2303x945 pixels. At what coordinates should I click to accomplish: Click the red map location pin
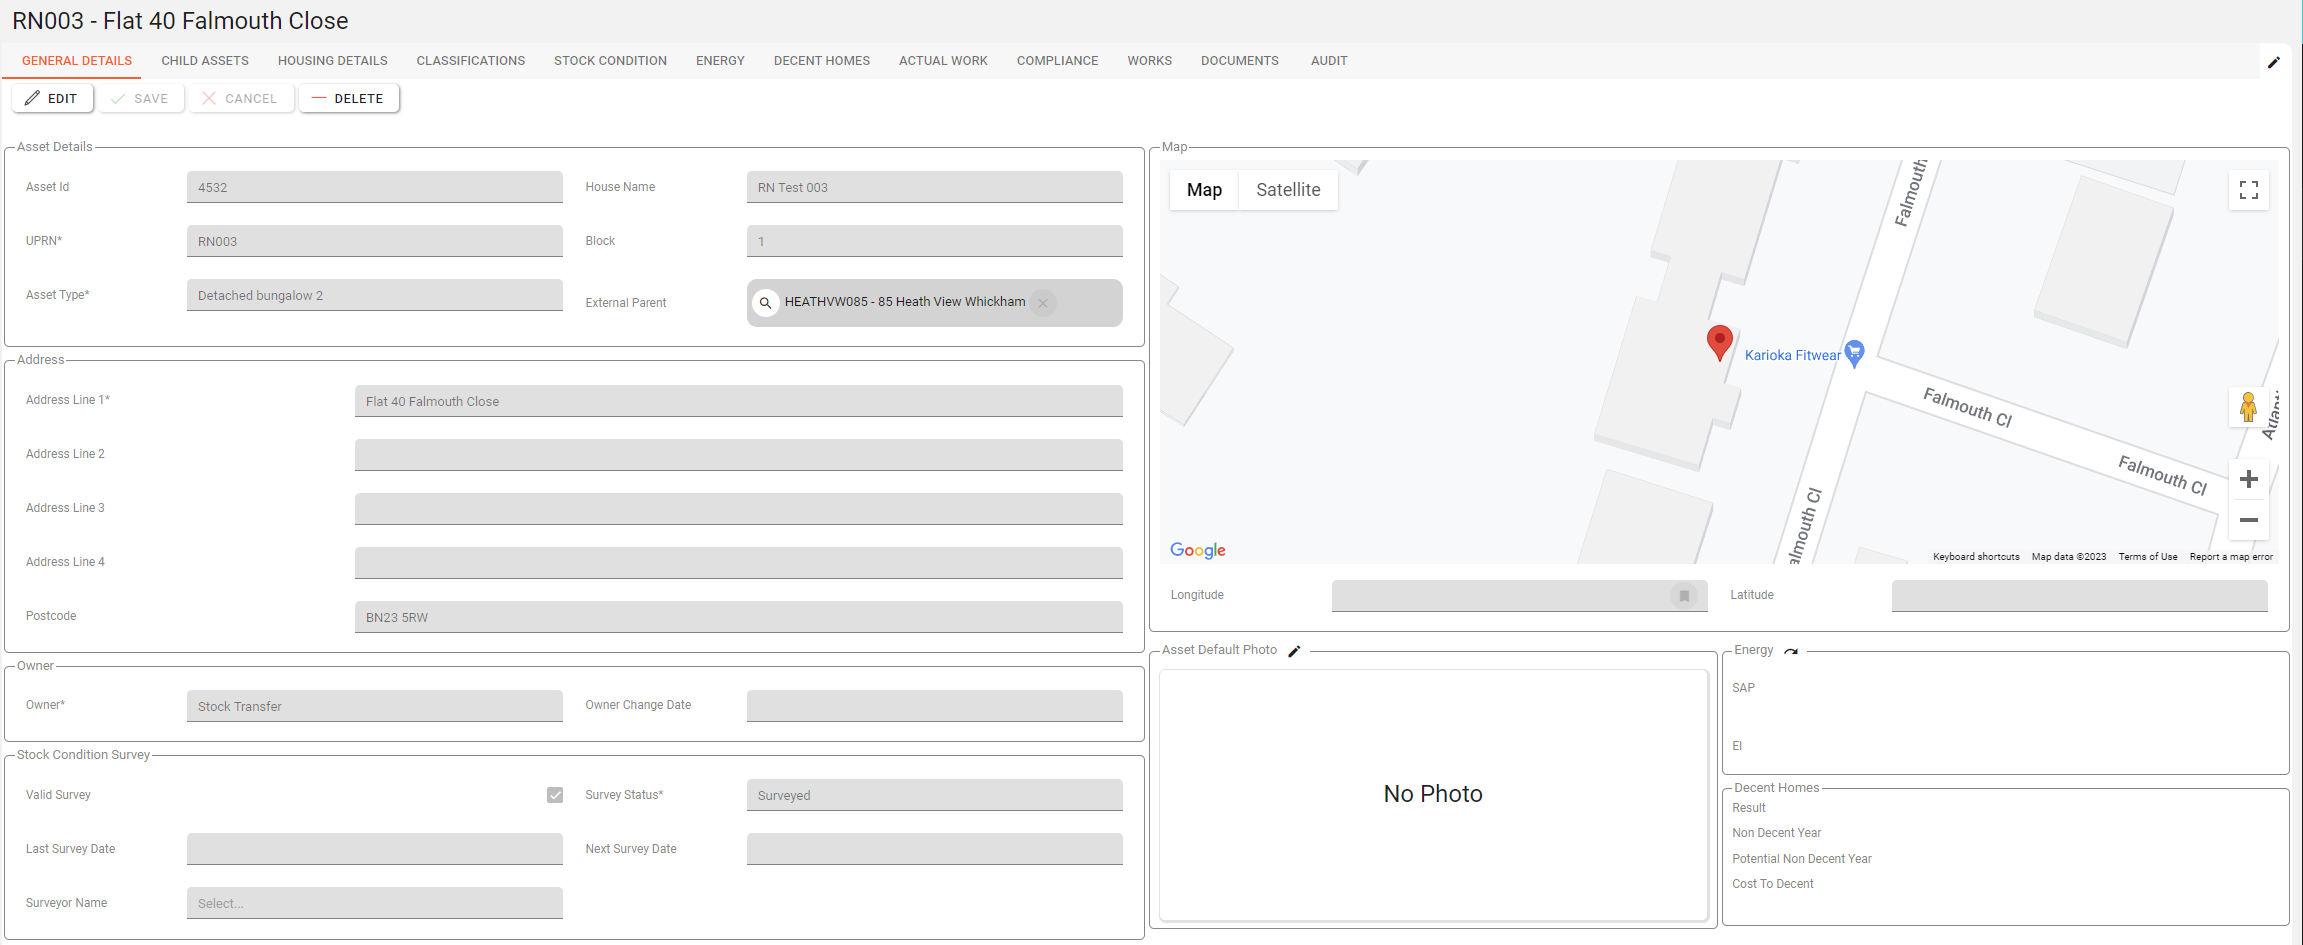pos(1719,341)
